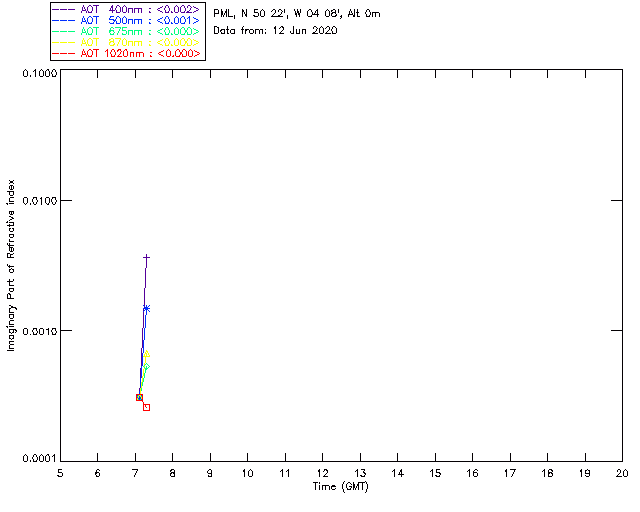The width and height of the screenshot is (640, 512).
Task: Click the lower red square marker for 1020nm
Action: click(147, 407)
